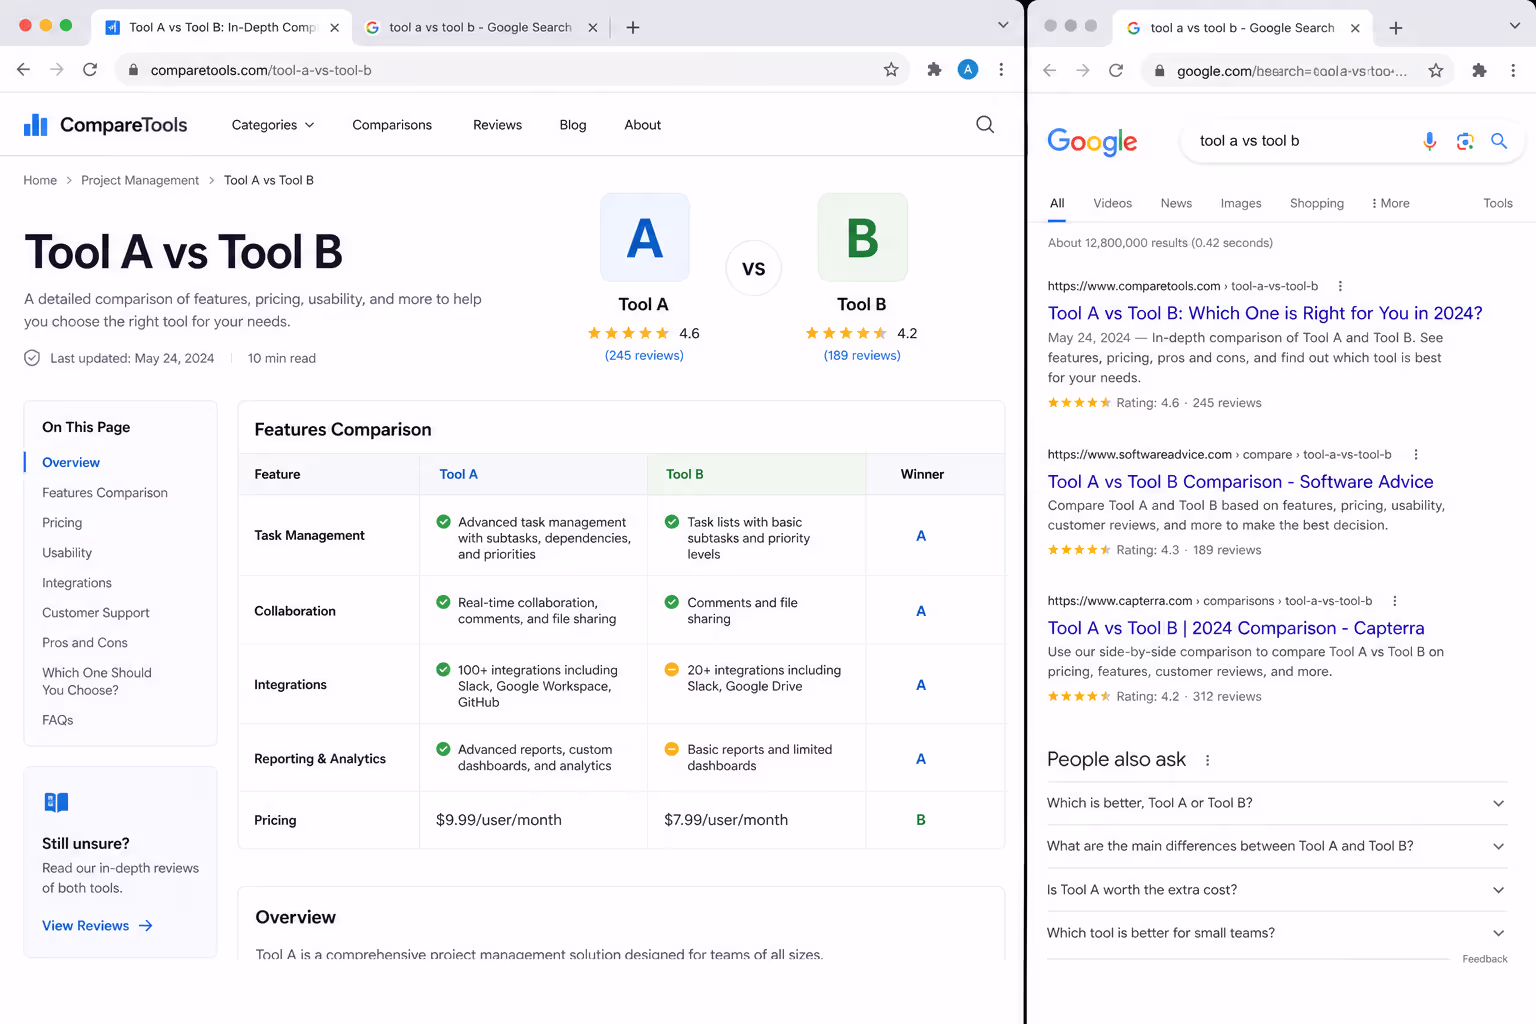Open options dots next to comparetools.com result
Screen dimensions: 1536x1024
[1340, 286]
